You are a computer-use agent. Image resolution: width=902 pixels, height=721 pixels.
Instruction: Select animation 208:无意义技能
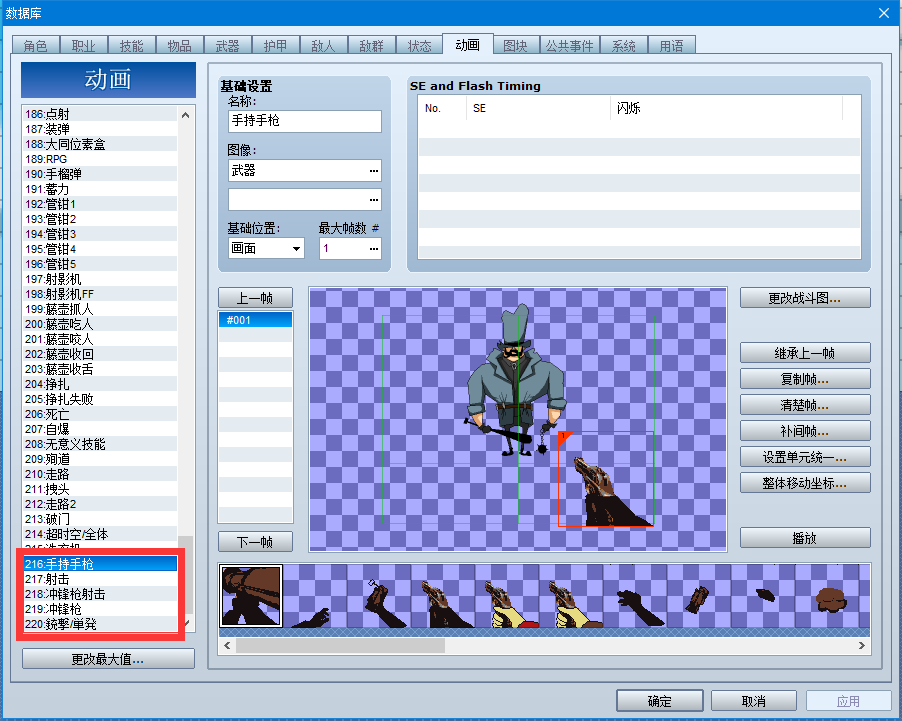click(x=100, y=444)
